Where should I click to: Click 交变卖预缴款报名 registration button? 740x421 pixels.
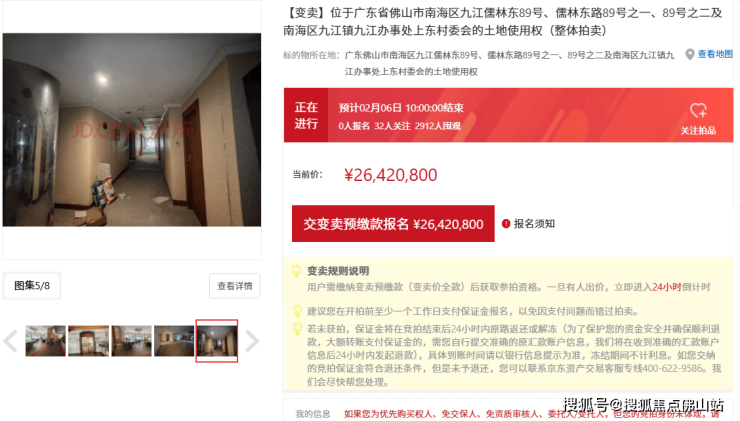393,224
